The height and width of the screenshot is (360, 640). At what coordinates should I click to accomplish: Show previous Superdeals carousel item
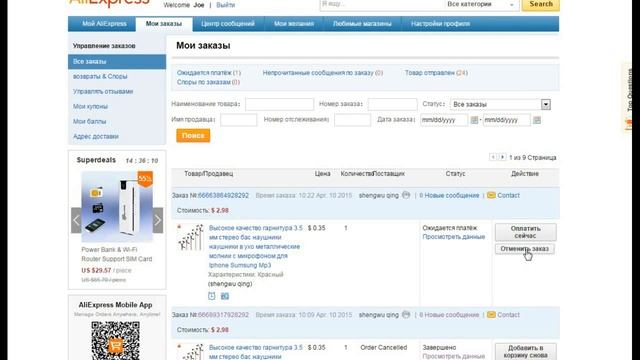click(76, 220)
